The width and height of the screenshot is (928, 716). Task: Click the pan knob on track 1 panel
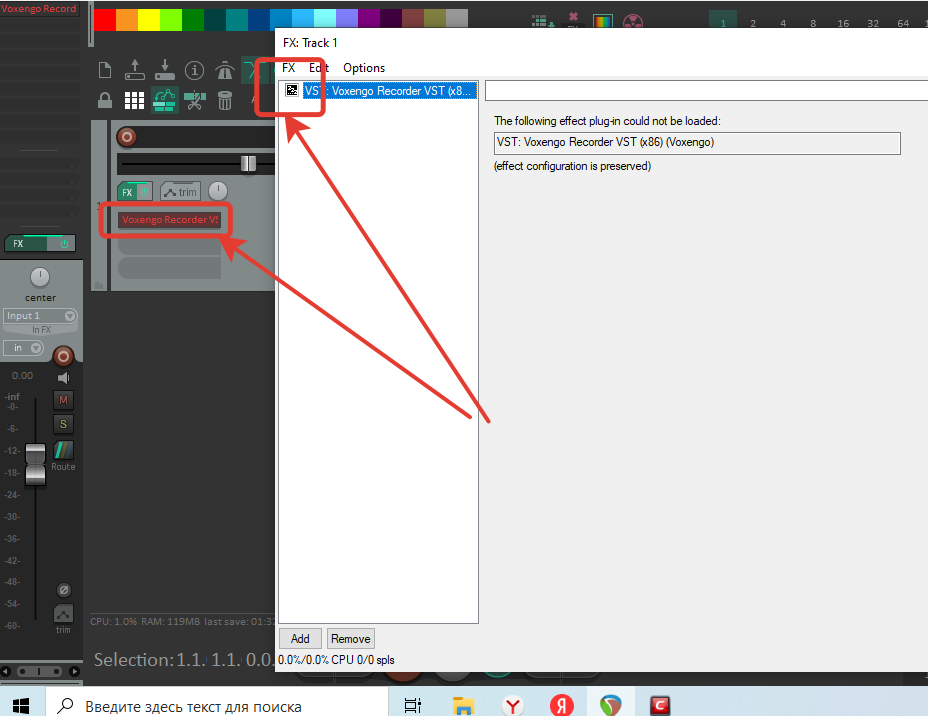click(218, 191)
